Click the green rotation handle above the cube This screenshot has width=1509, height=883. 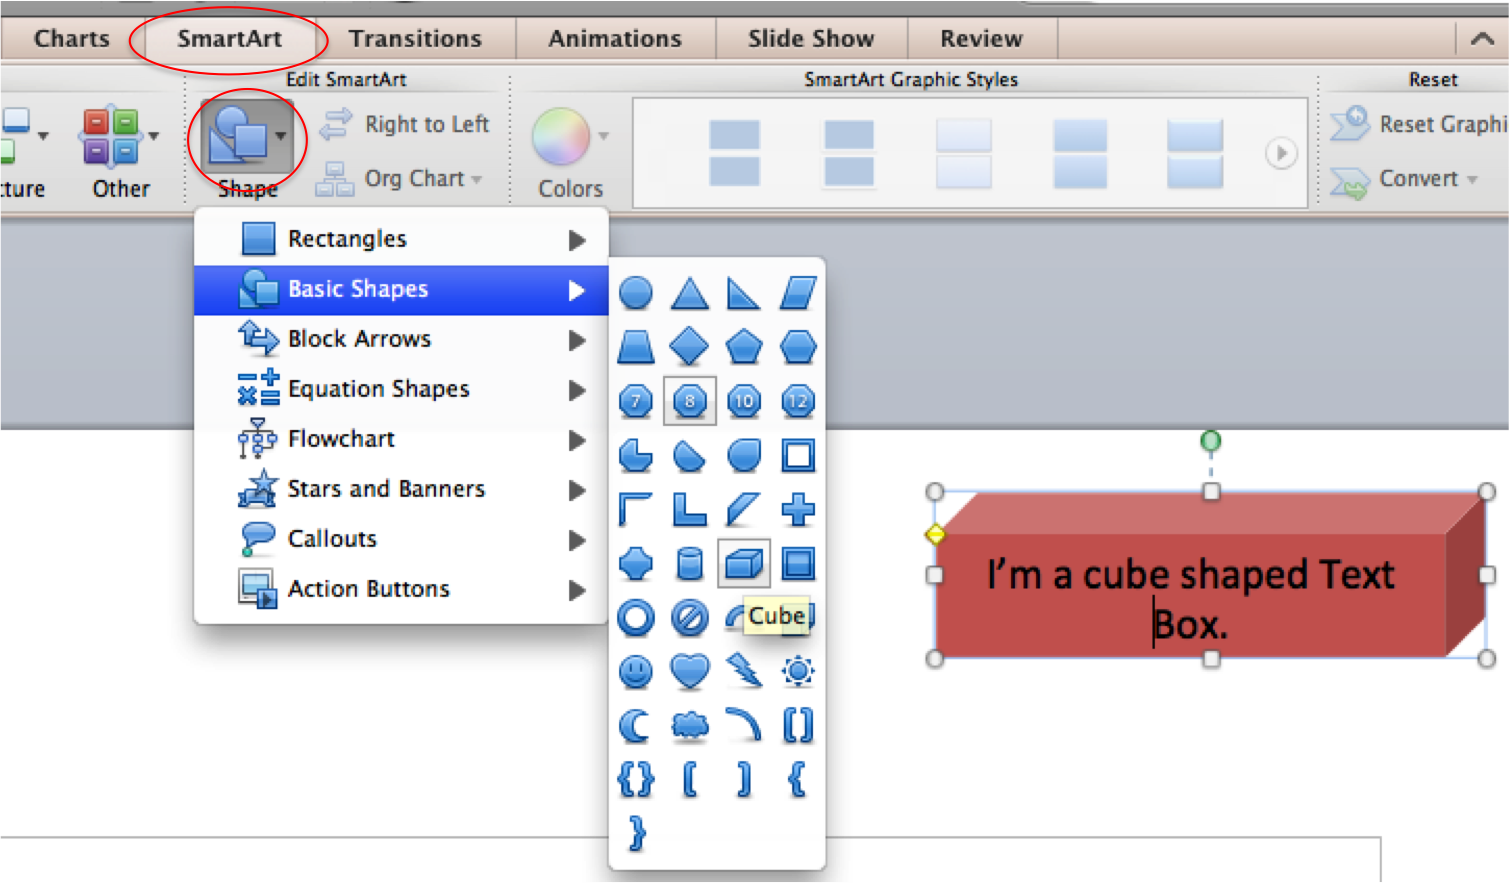(x=1210, y=441)
